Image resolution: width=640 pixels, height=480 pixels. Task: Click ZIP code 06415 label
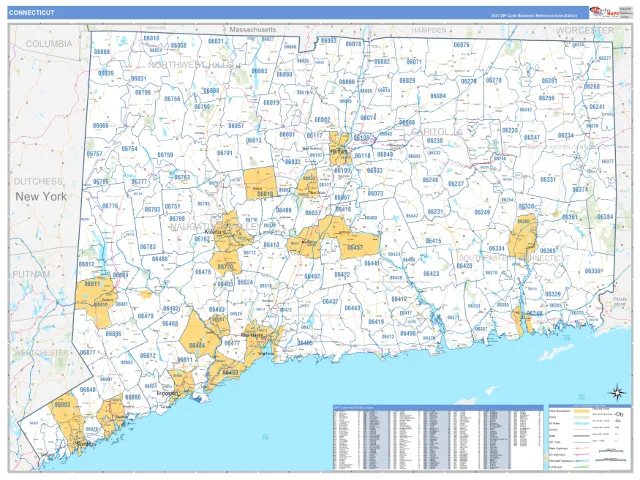coord(433,241)
